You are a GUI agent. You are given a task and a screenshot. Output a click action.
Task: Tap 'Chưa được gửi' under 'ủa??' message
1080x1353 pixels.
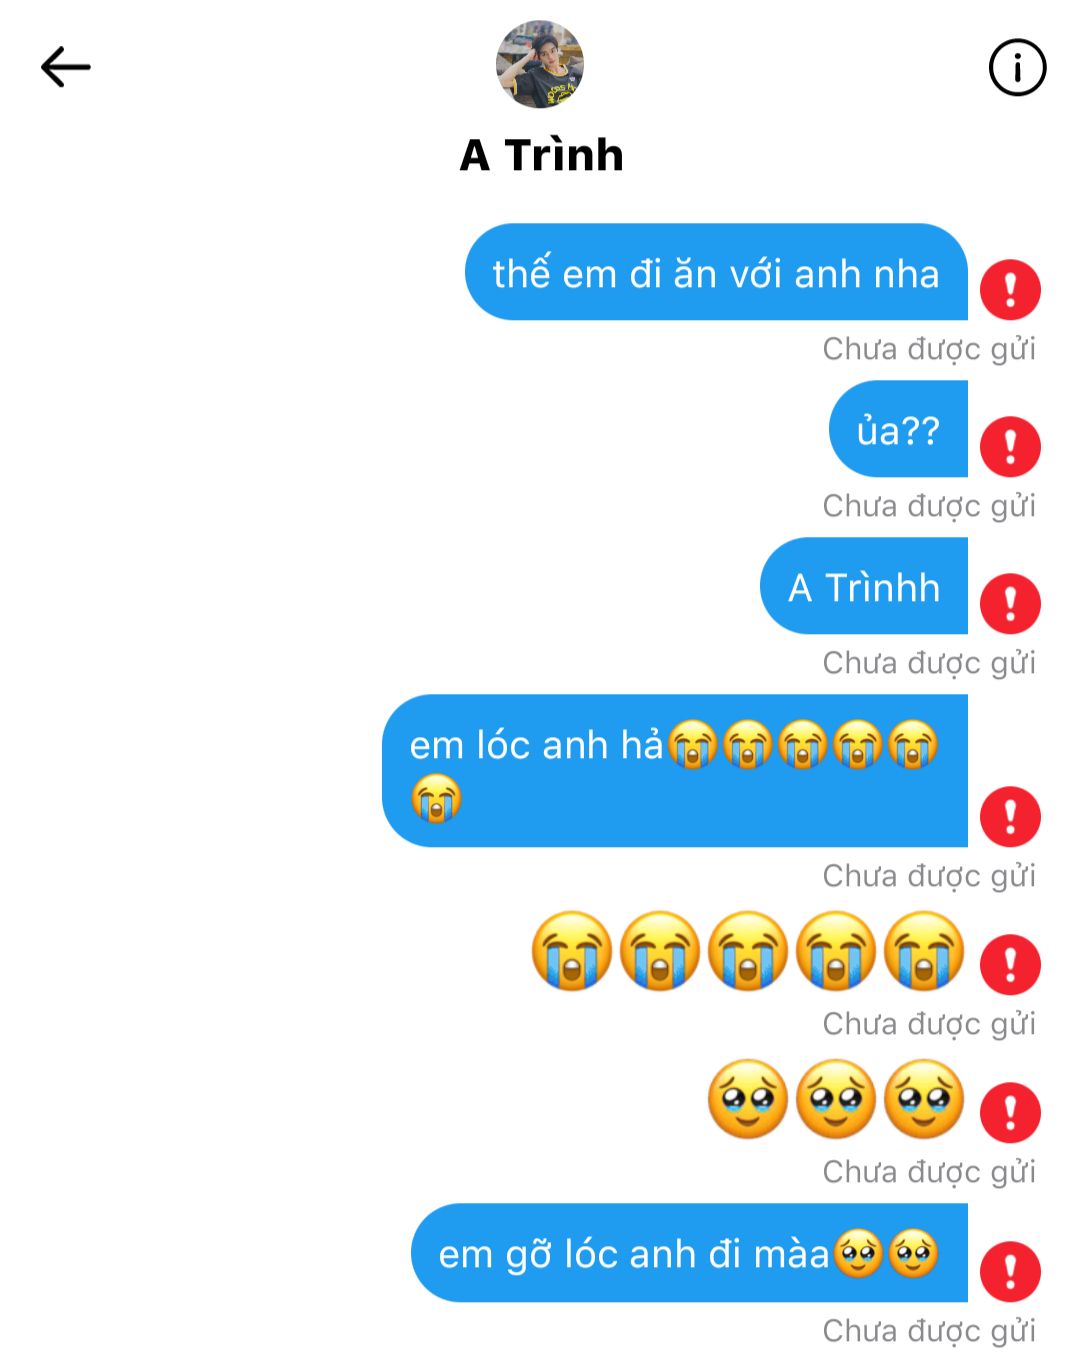929,506
